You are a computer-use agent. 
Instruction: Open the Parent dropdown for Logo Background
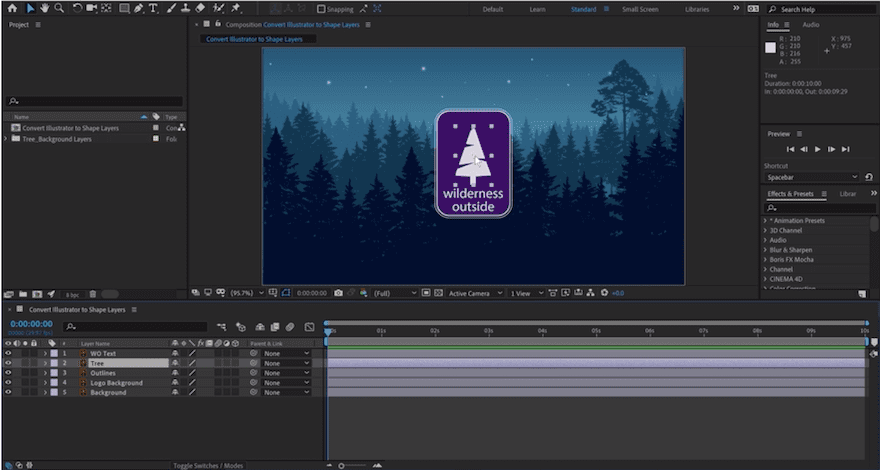pos(287,383)
